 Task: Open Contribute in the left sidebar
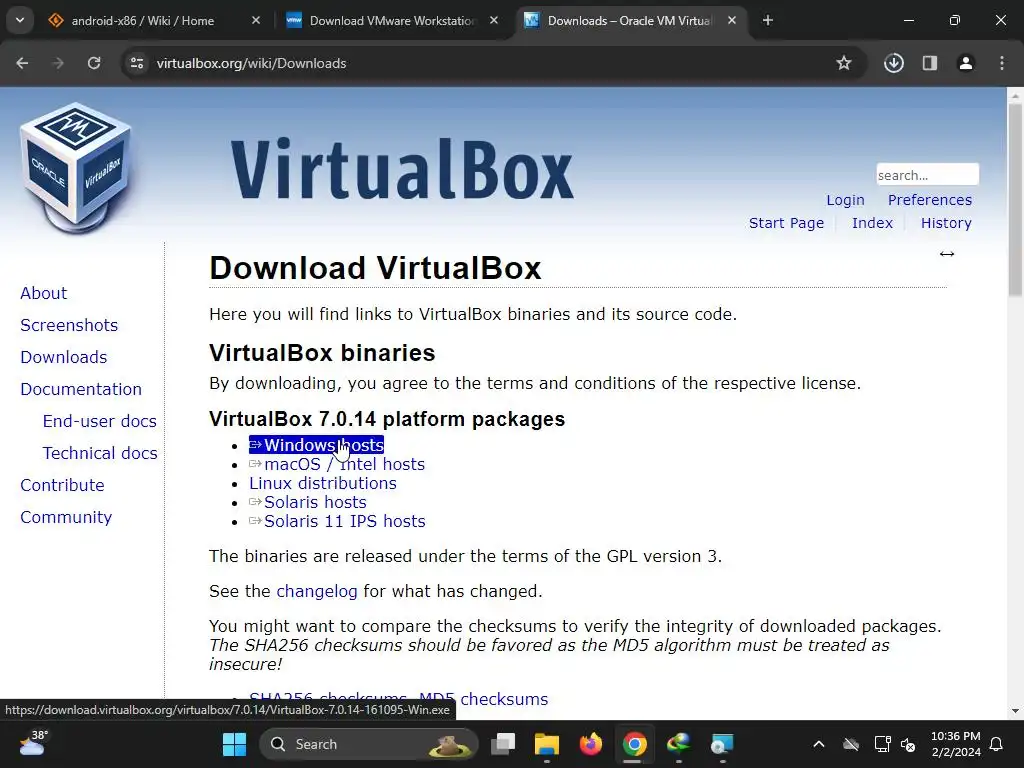(63, 485)
